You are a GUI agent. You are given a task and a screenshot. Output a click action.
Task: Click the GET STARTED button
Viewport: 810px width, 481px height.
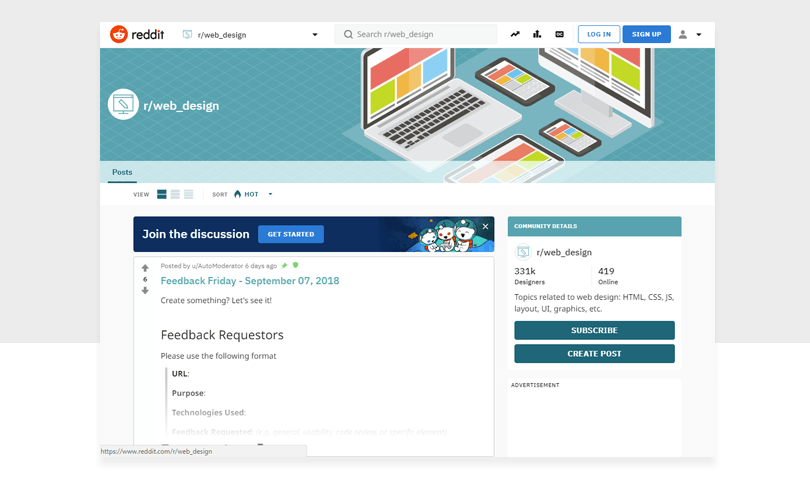[291, 234]
